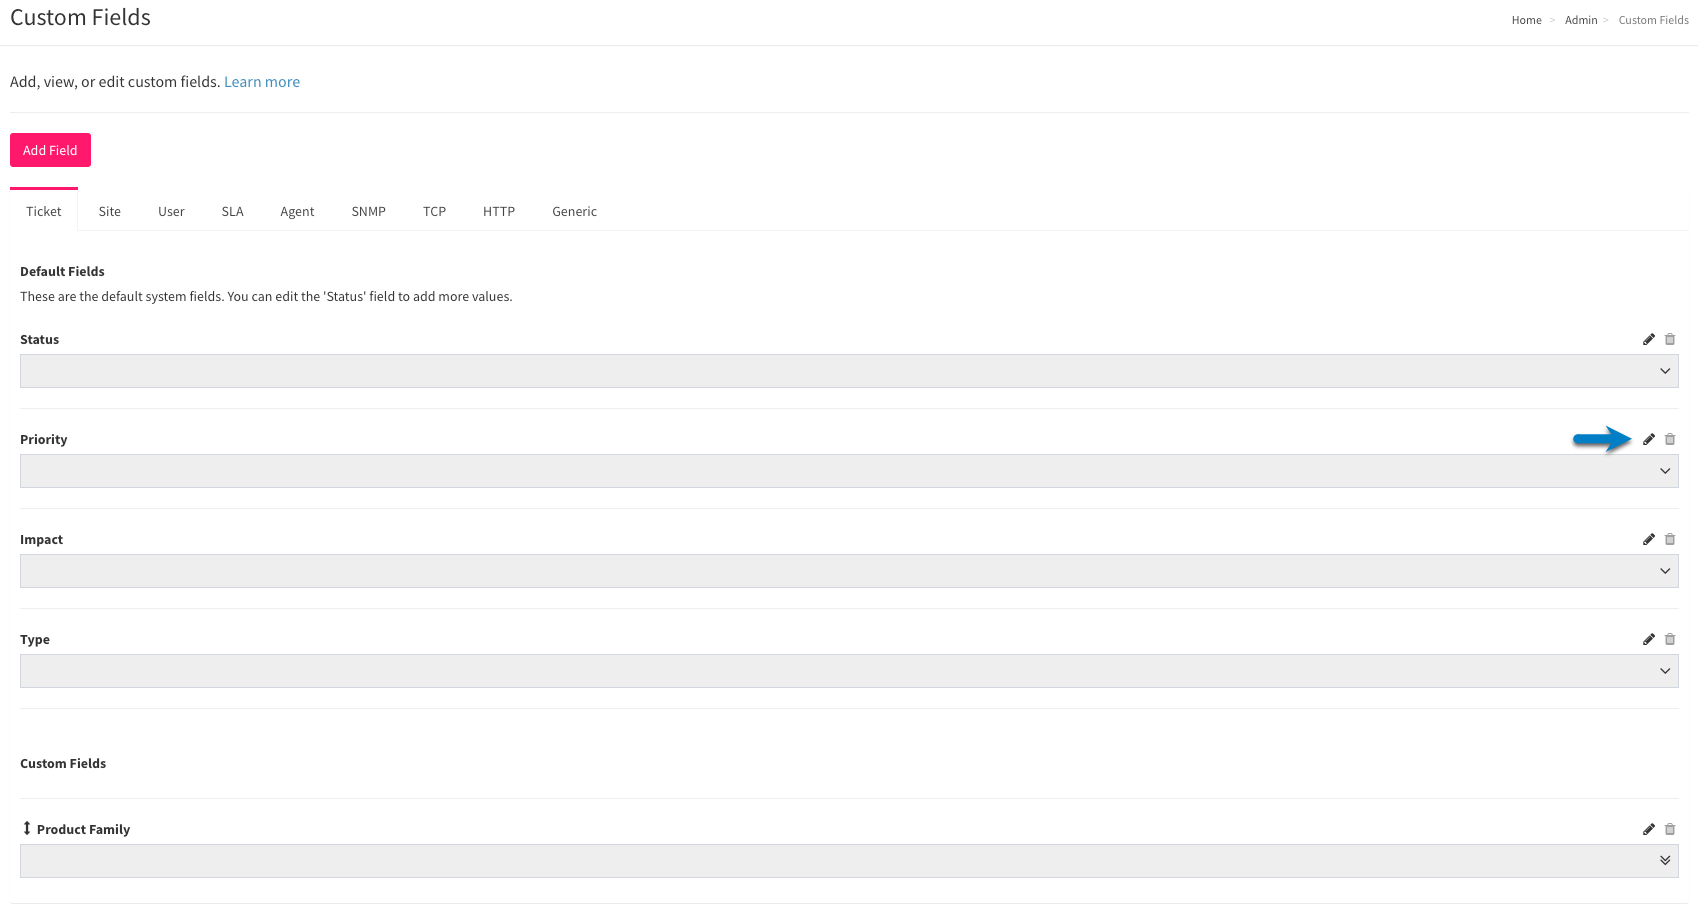Click the Product Family label
This screenshot has height=904, width=1698.
[x=84, y=829]
